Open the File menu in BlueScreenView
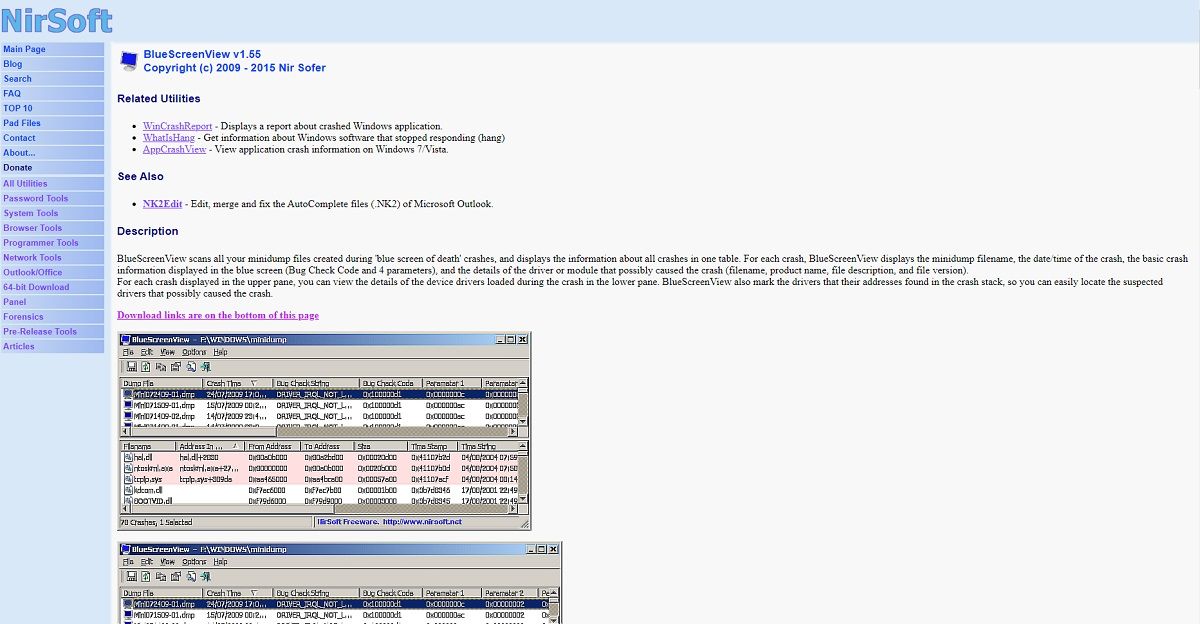The width and height of the screenshot is (1200, 624). [x=129, y=352]
